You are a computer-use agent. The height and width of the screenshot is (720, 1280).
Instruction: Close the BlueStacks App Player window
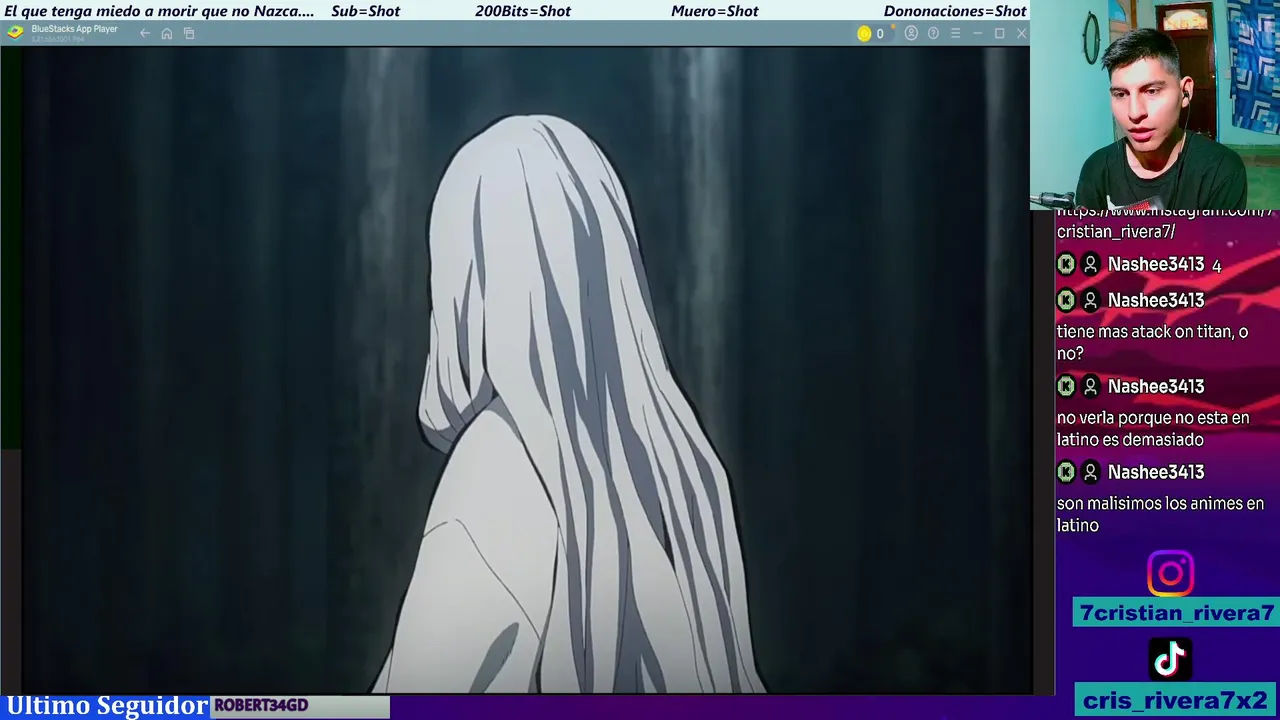coord(1021,34)
